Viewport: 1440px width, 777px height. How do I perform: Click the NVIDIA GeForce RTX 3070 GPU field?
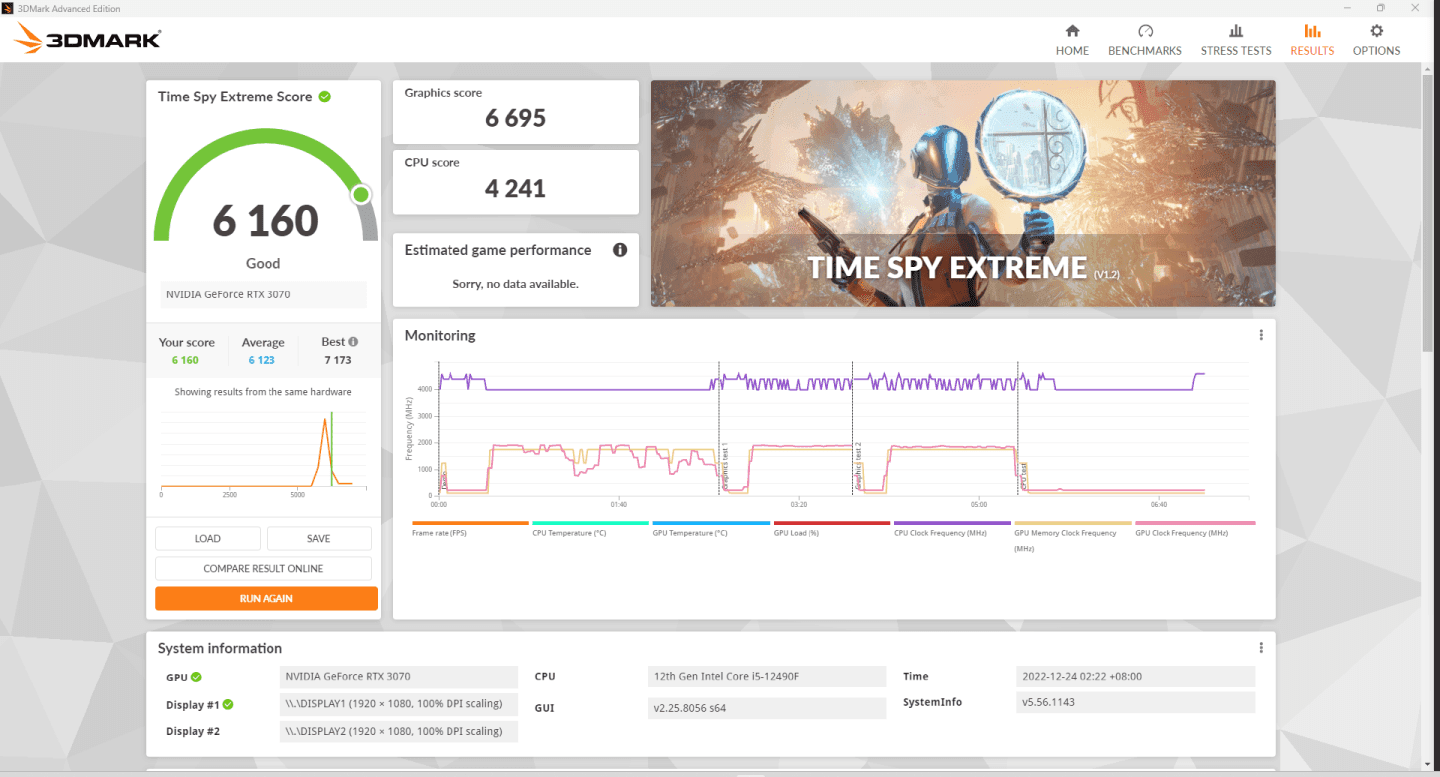[399, 677]
